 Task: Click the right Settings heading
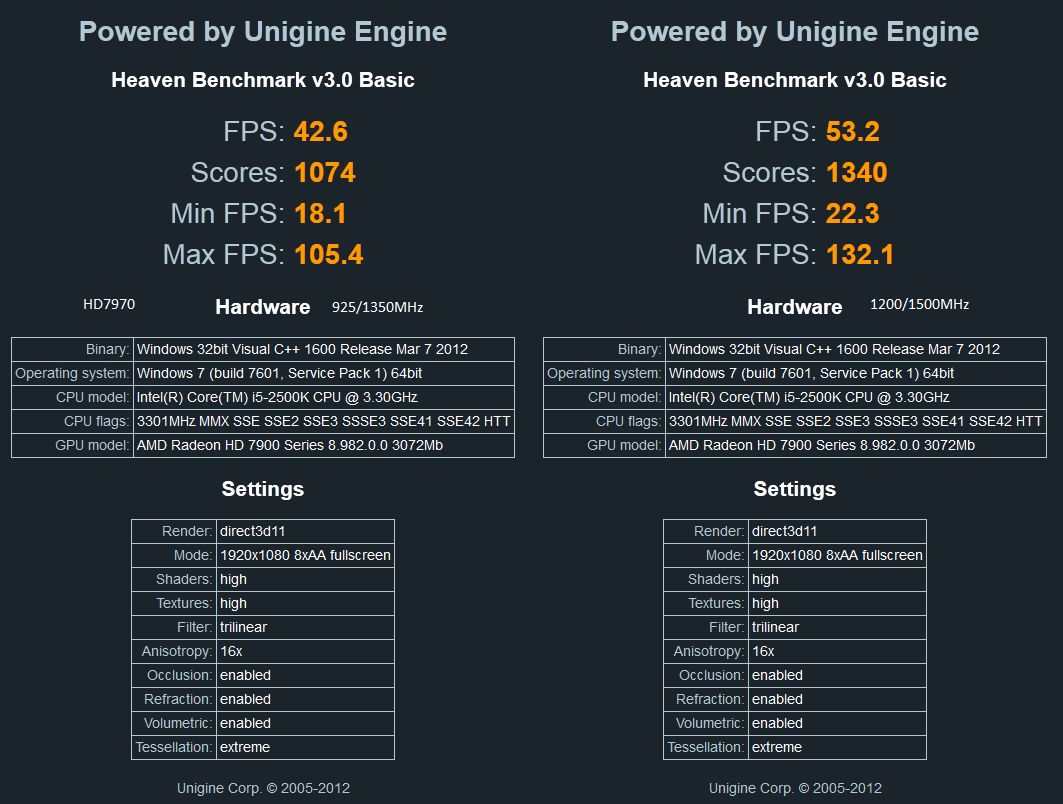pyautogui.click(x=795, y=489)
